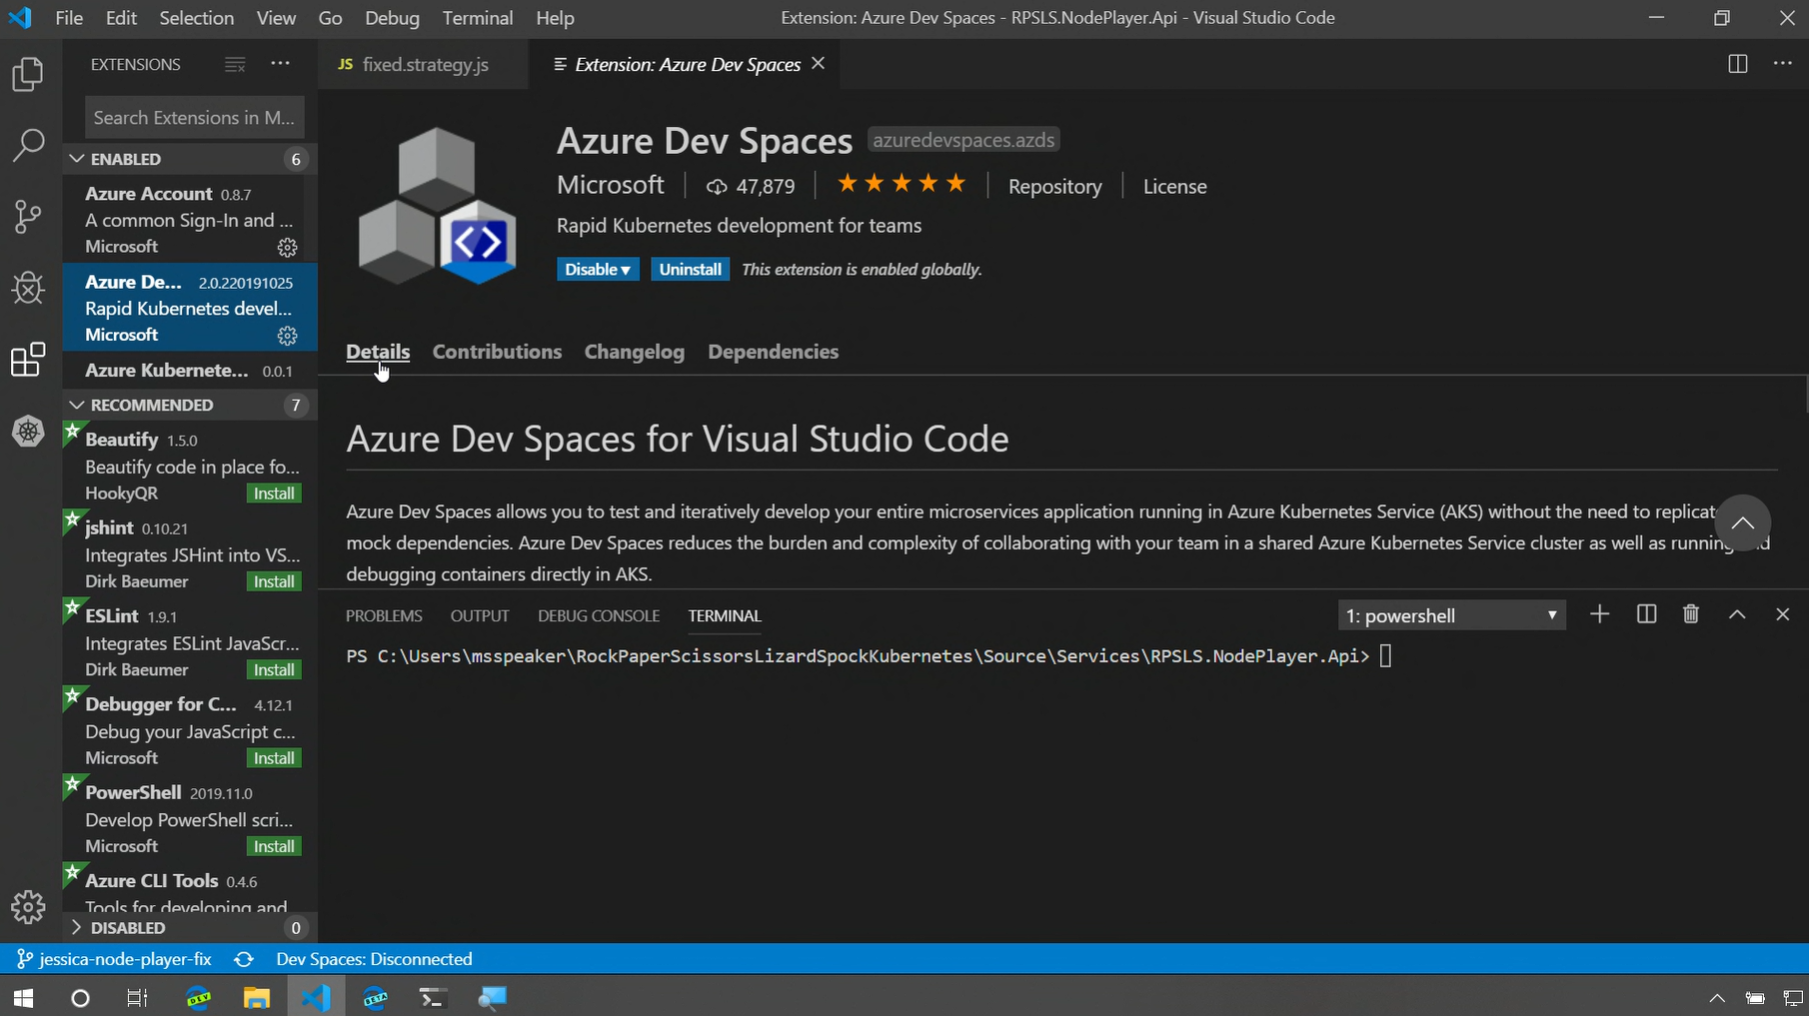Image resolution: width=1809 pixels, height=1016 pixels.
Task: Open the powershell terminal selector dropdown
Action: [x=1451, y=616]
